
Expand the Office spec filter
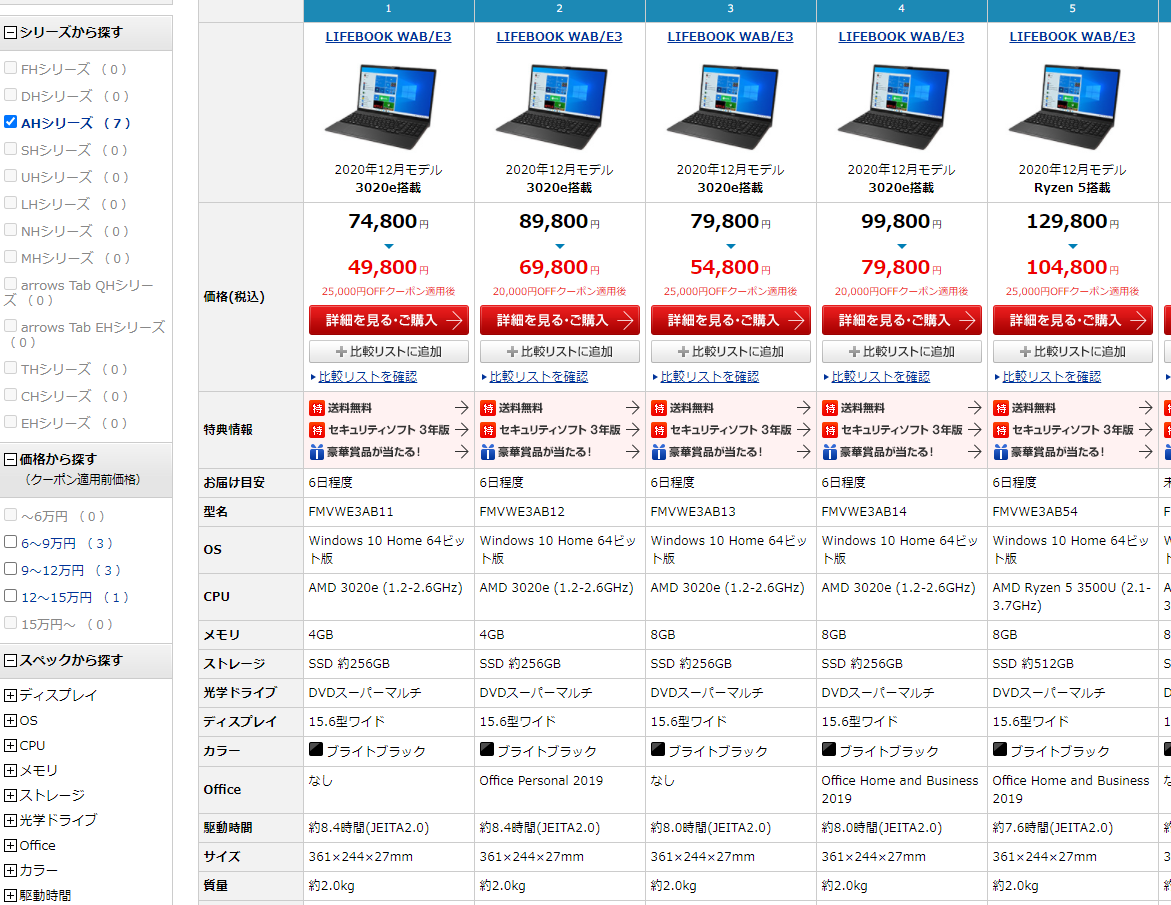(x=10, y=845)
